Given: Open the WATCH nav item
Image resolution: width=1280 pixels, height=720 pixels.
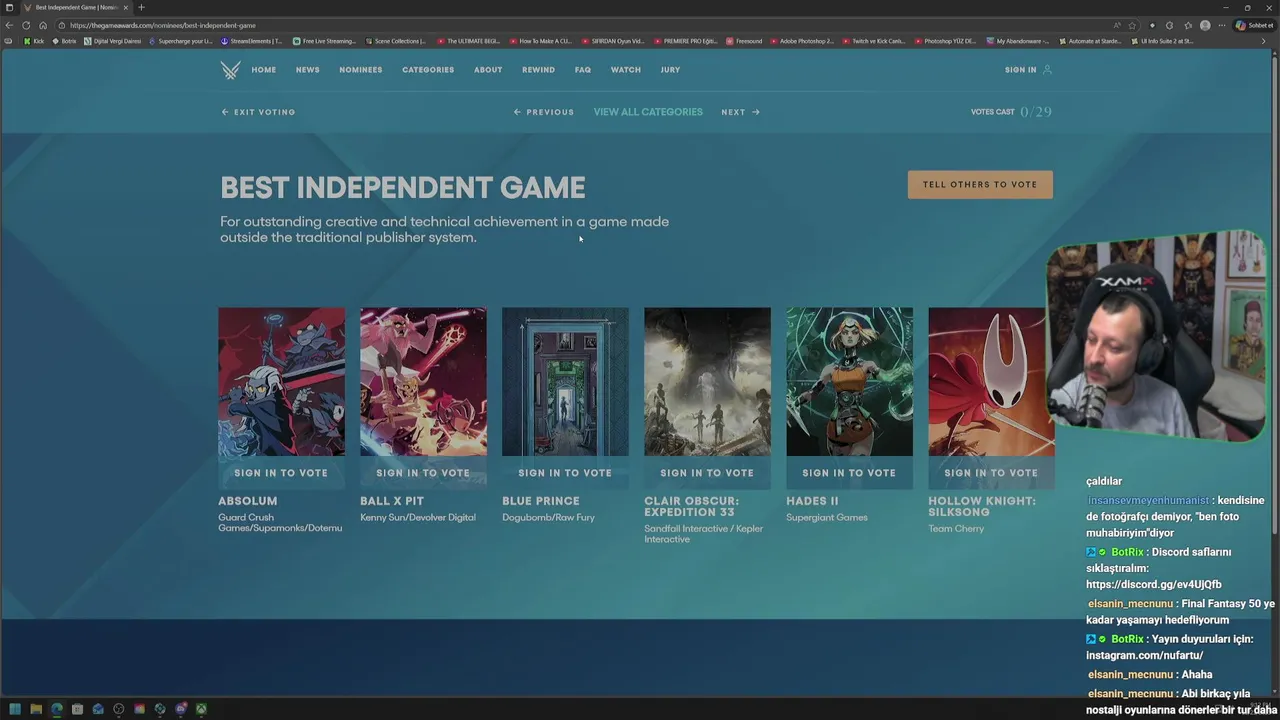Looking at the screenshot, I should point(626,70).
